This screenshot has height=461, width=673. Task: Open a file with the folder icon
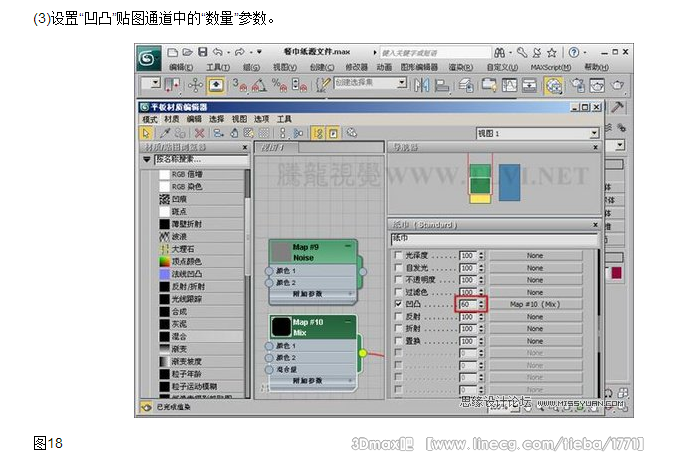[188, 52]
